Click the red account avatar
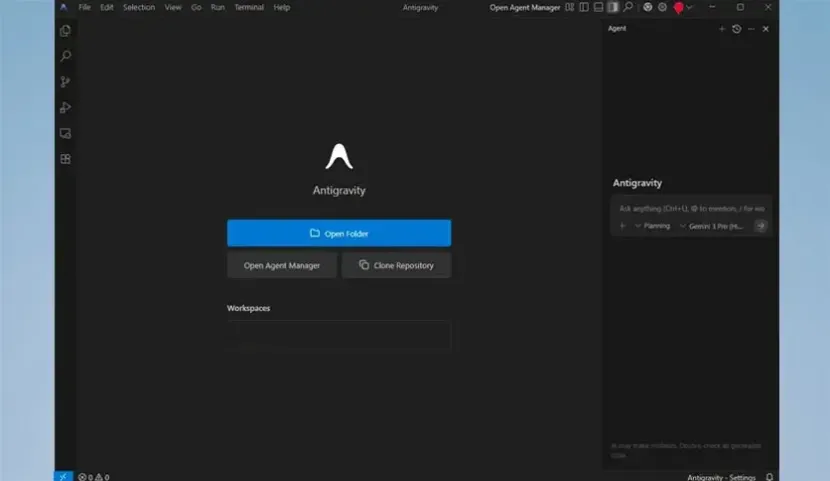 point(679,8)
